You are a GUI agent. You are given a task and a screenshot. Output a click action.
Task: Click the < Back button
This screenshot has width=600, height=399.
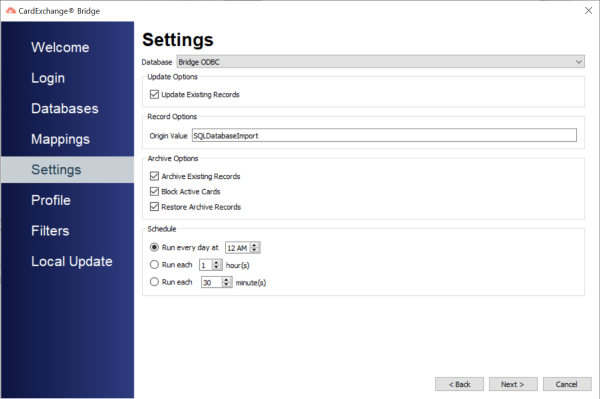click(459, 384)
